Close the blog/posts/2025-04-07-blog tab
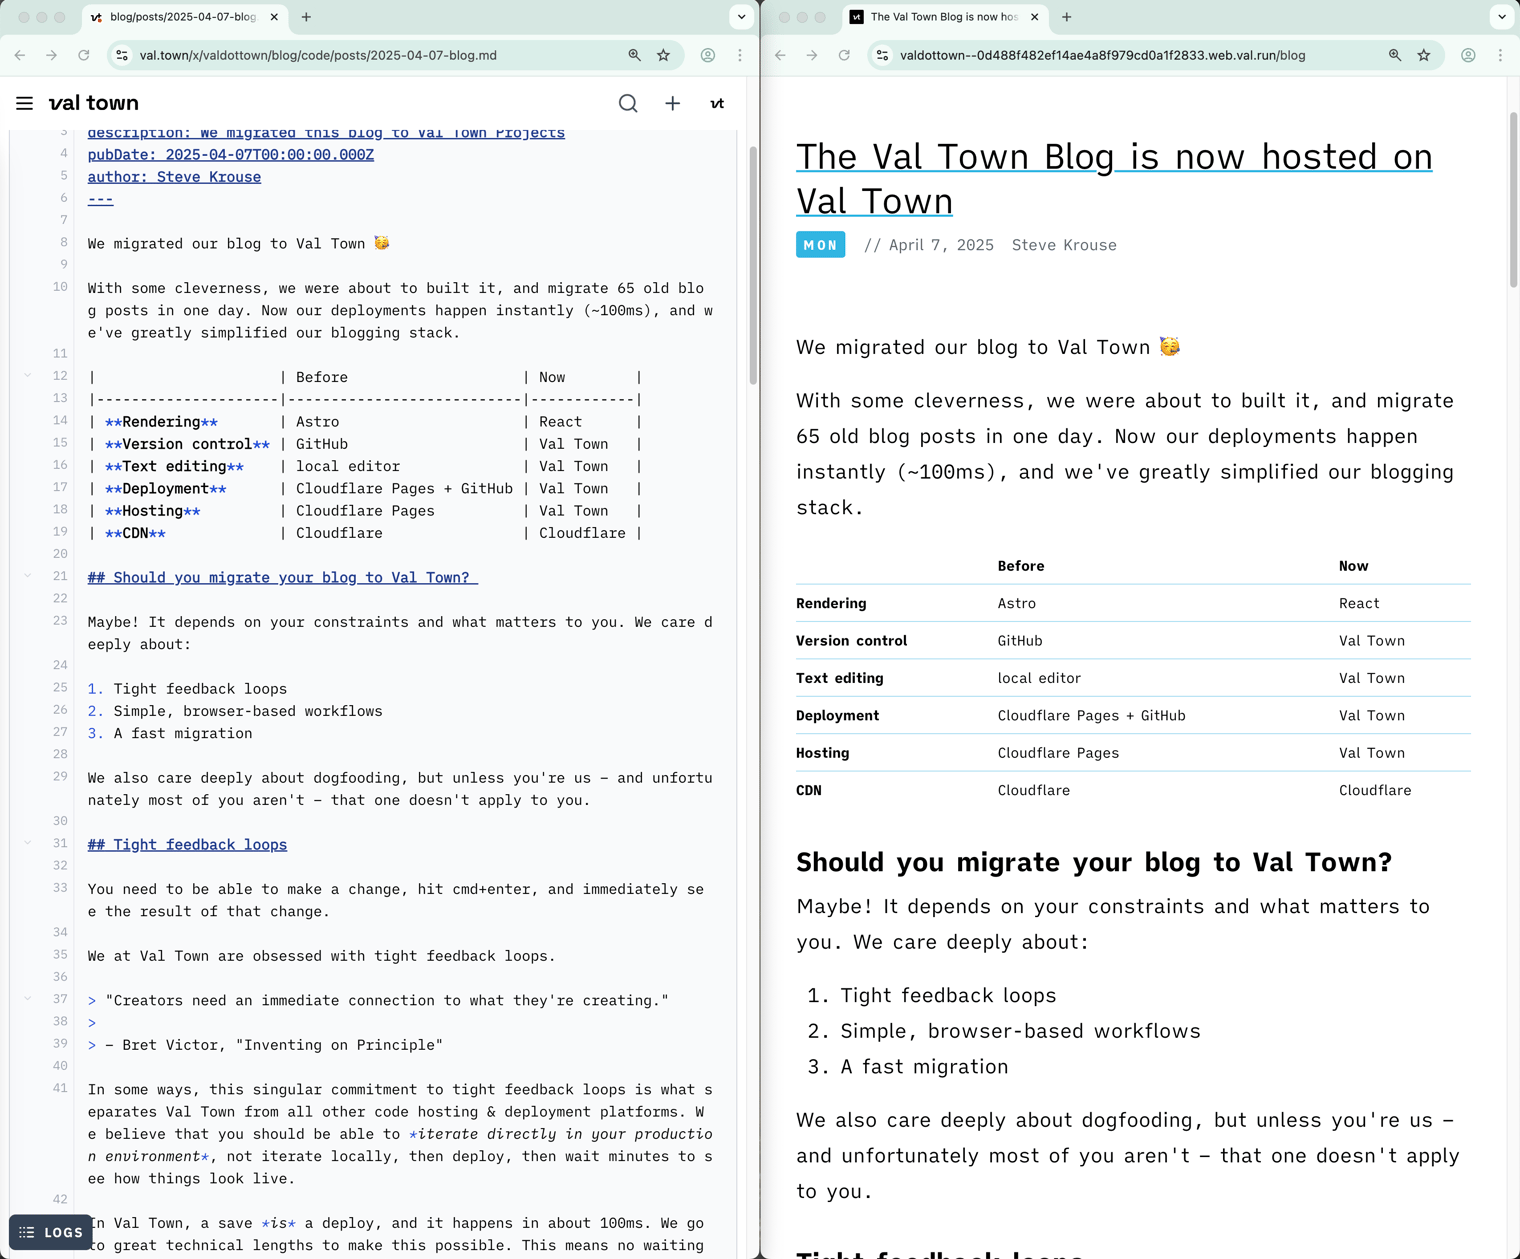 [x=274, y=17]
